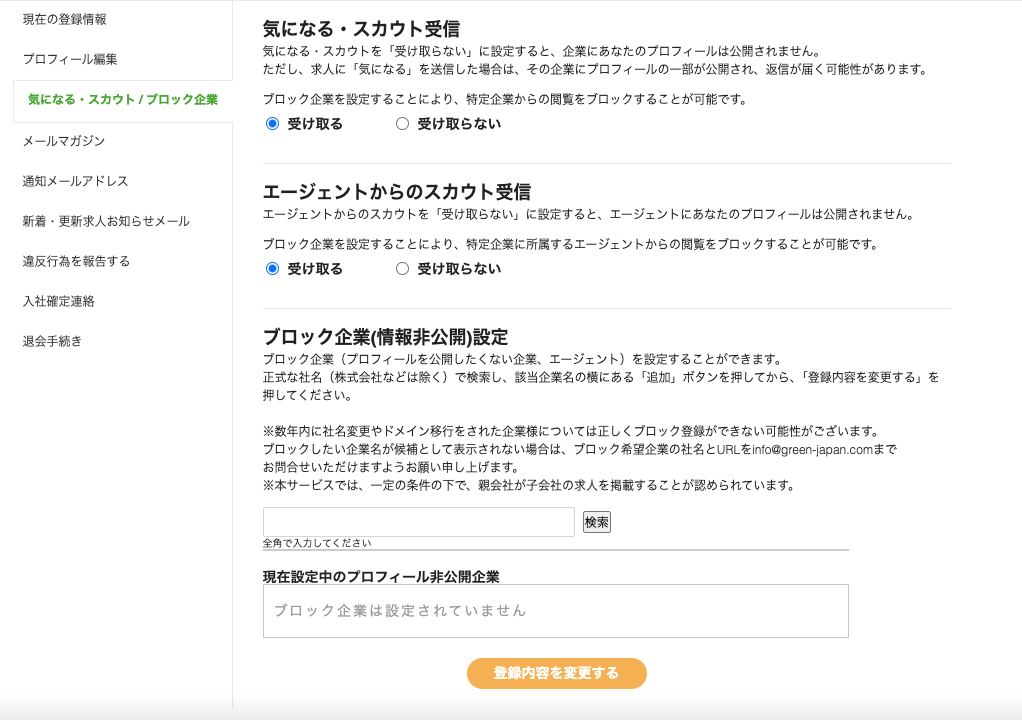Go to 退会手続き page
The width and height of the screenshot is (1022, 720).
click(52, 341)
